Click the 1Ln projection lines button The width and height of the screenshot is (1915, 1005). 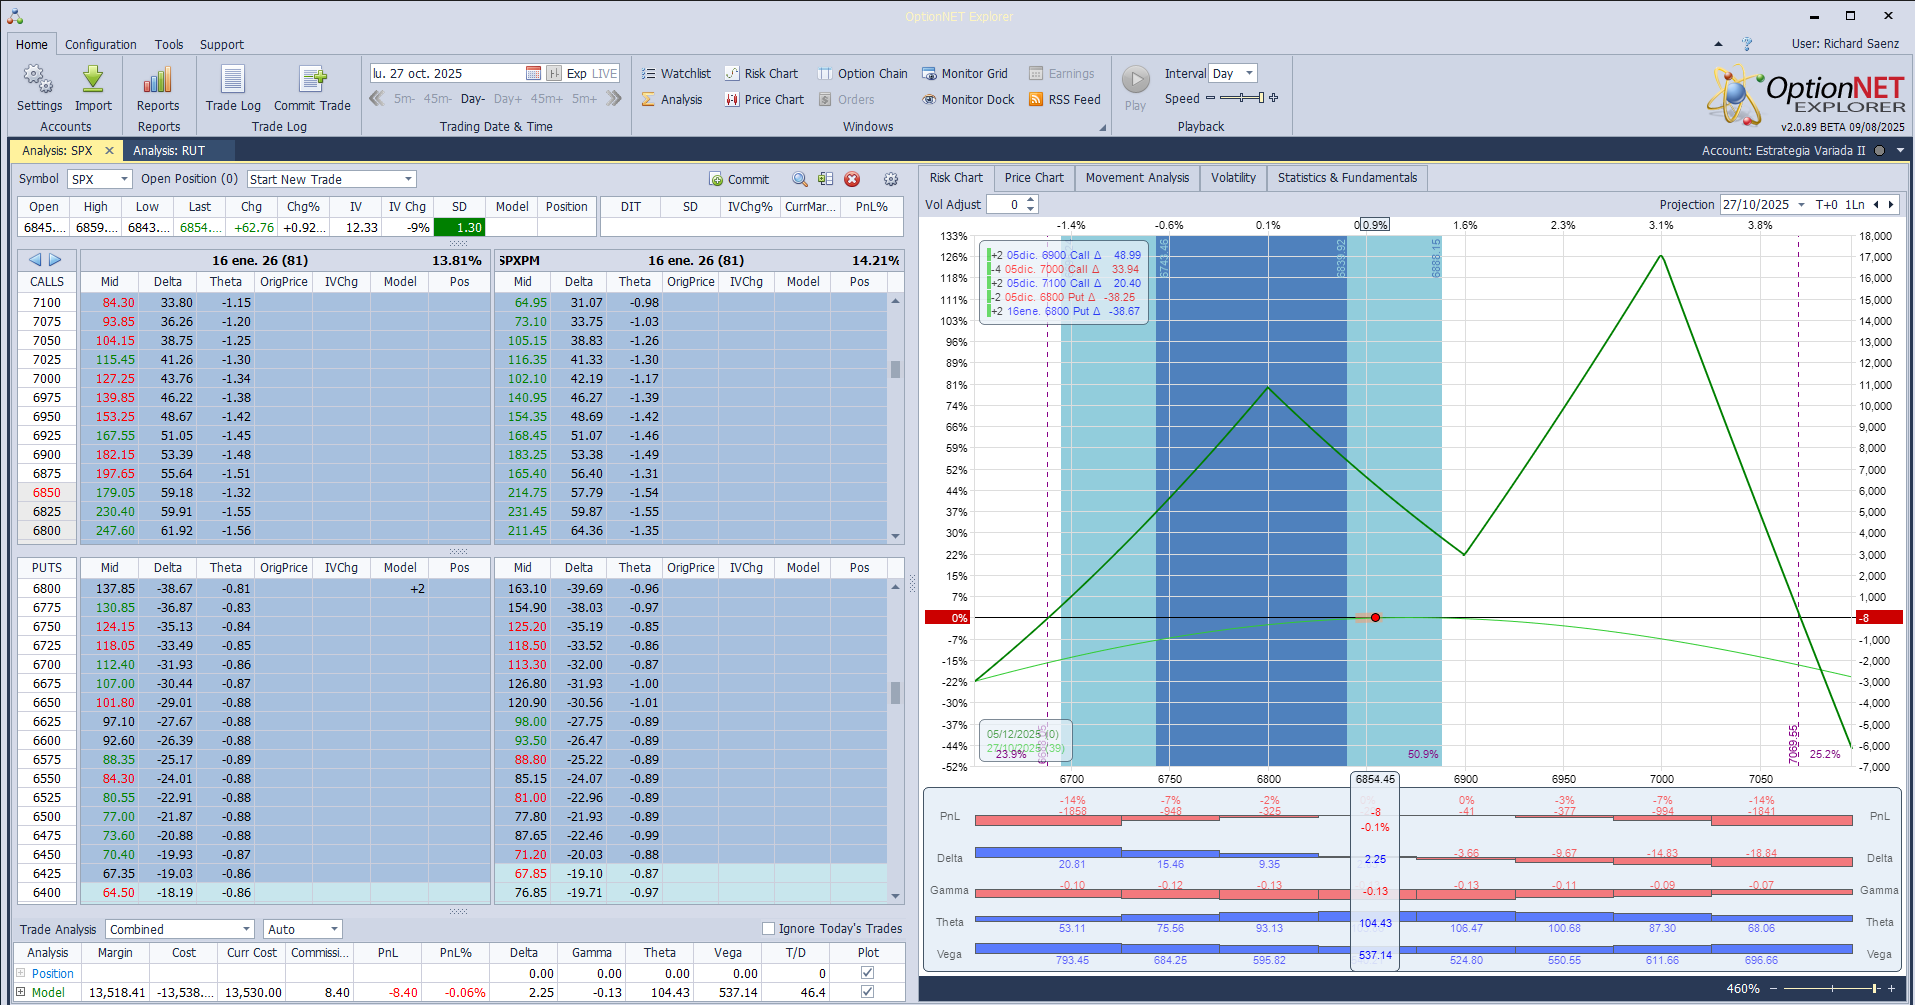pos(1855,205)
